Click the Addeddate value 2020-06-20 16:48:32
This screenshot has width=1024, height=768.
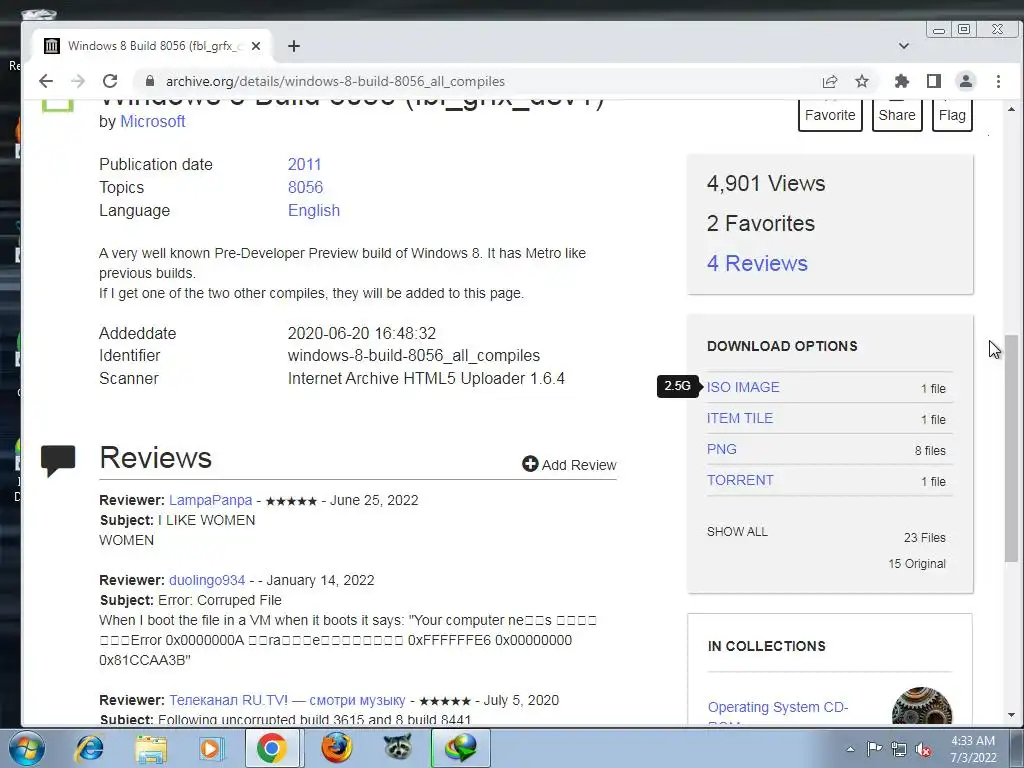pos(362,334)
